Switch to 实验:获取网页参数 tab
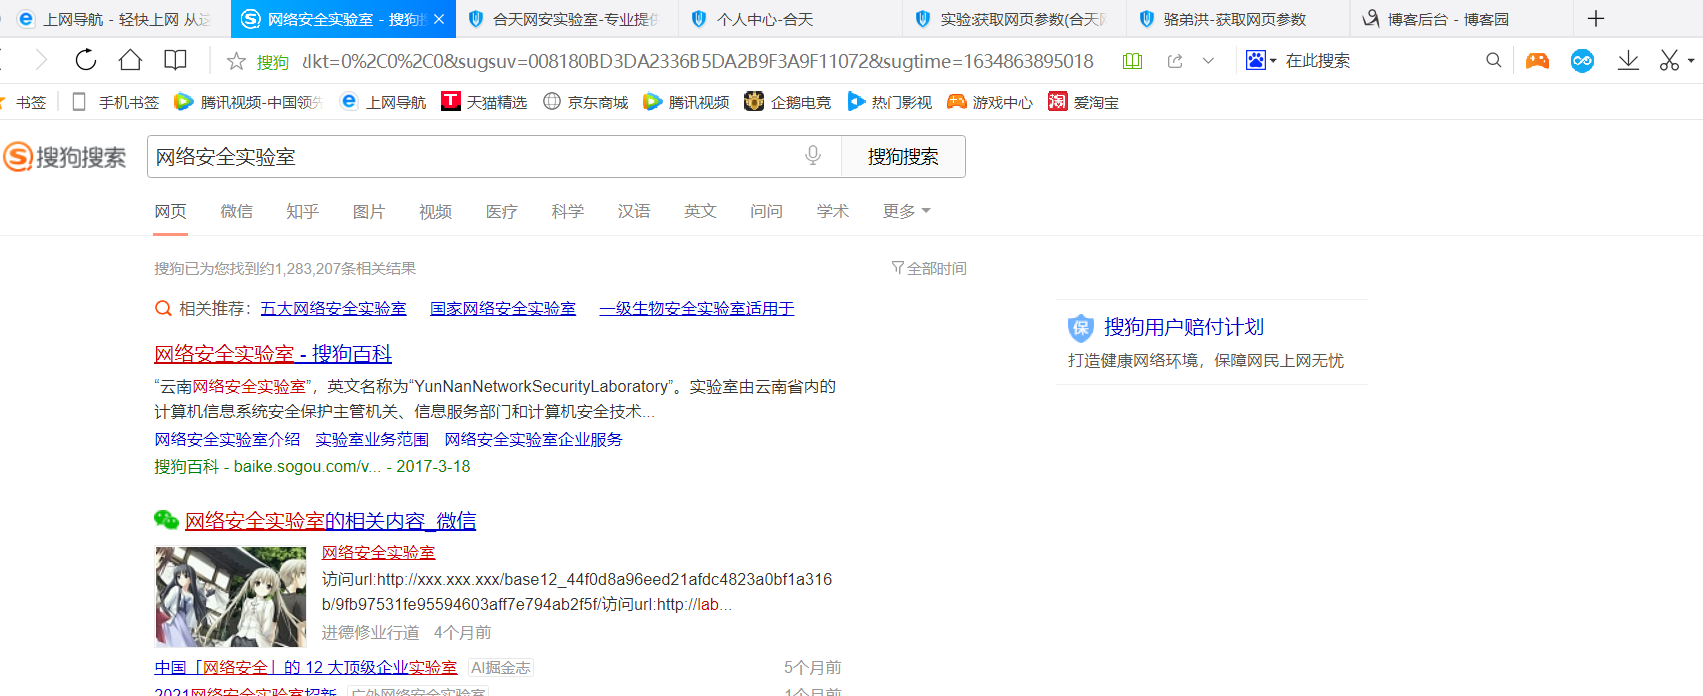The width and height of the screenshot is (1703, 696). click(1013, 19)
